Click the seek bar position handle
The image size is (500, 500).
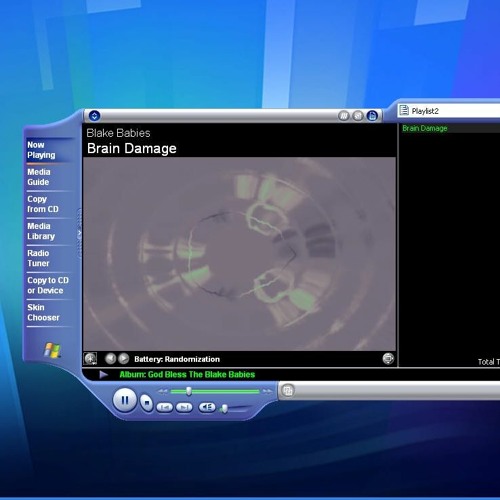tap(189, 391)
